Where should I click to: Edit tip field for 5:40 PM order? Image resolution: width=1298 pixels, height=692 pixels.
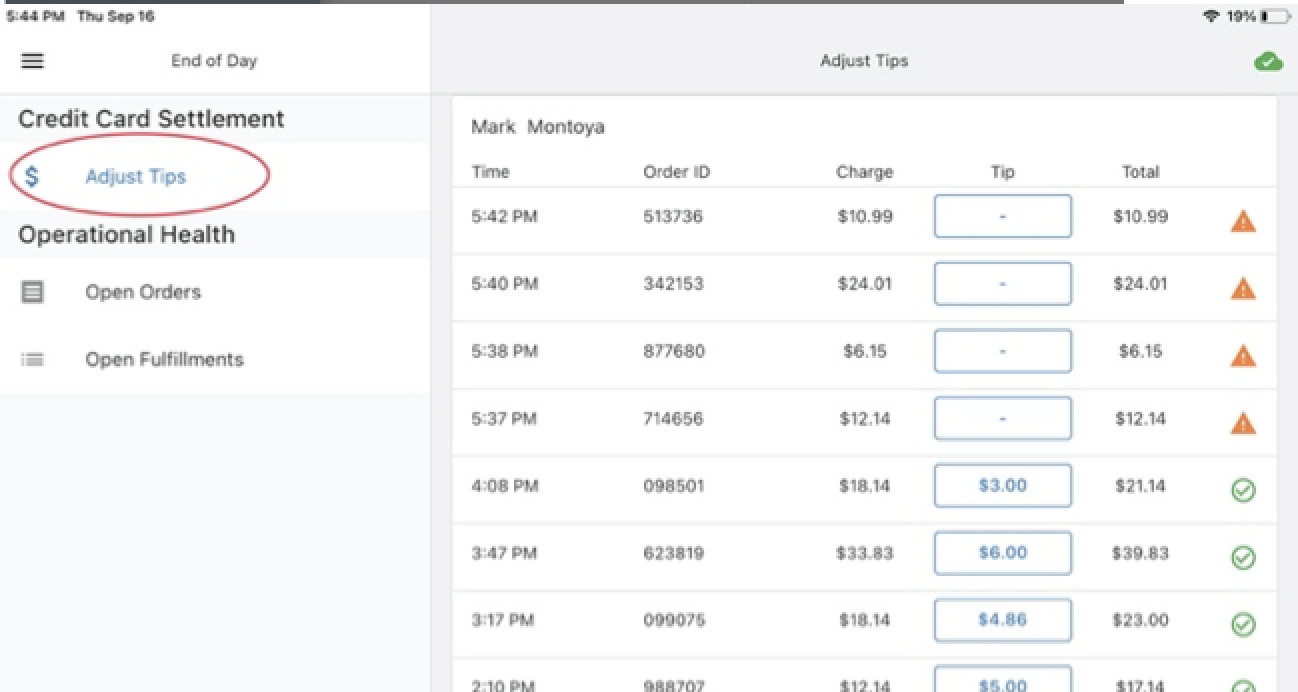click(1002, 283)
